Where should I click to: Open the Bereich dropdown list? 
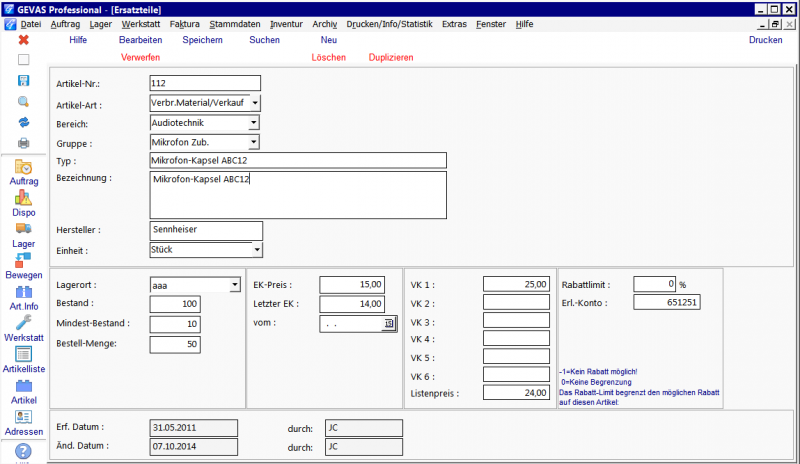point(254,122)
